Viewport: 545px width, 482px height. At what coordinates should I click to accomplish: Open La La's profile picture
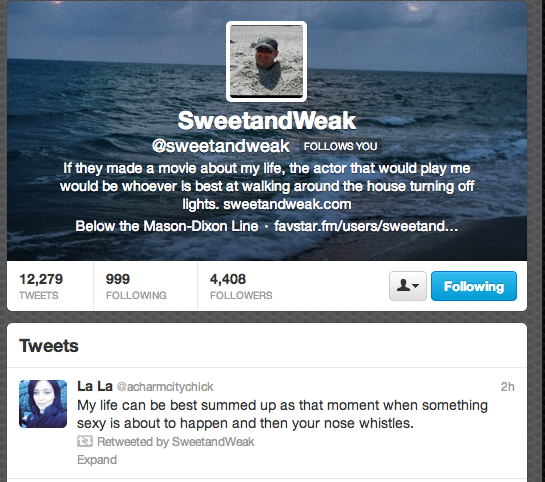point(43,404)
